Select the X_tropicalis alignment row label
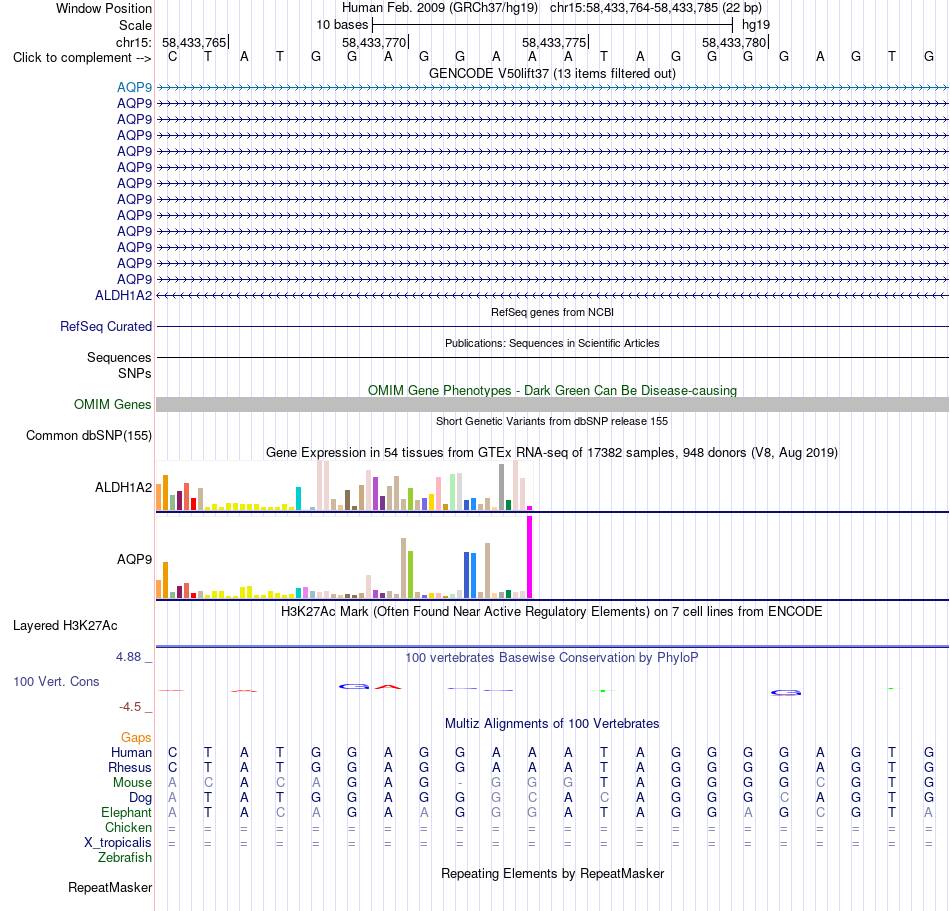 [118, 843]
